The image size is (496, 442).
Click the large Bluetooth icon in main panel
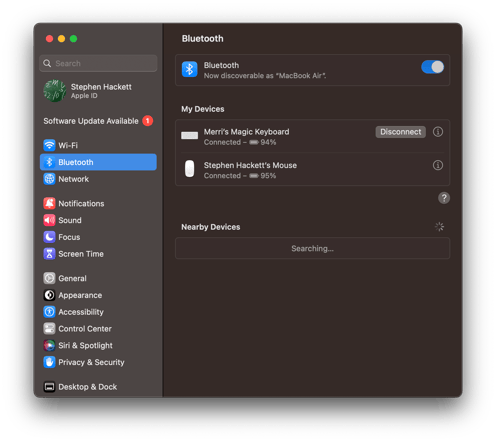tap(189, 69)
